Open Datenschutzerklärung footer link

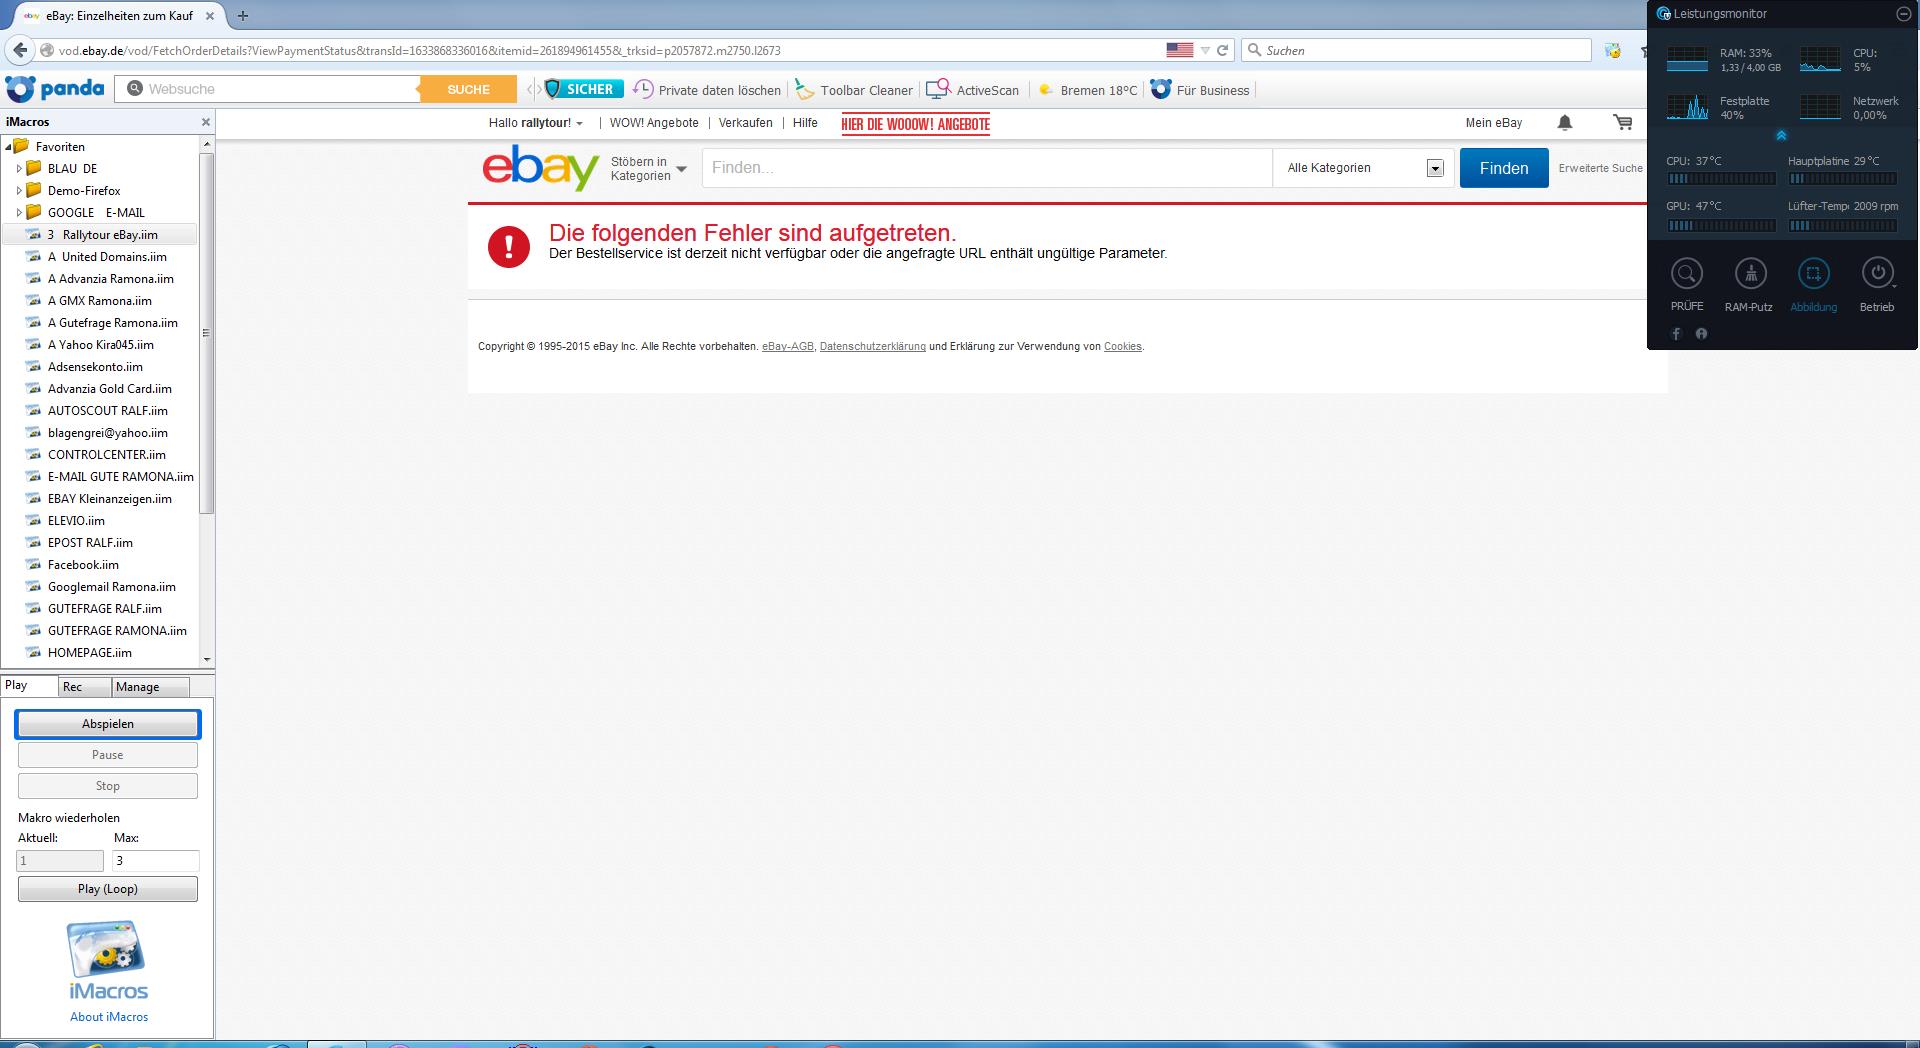tap(873, 347)
